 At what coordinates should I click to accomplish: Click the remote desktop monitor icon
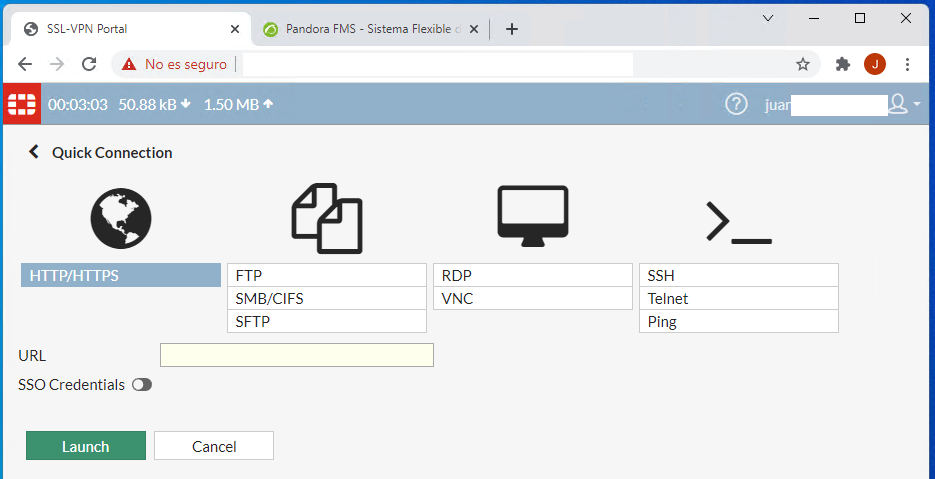(533, 217)
